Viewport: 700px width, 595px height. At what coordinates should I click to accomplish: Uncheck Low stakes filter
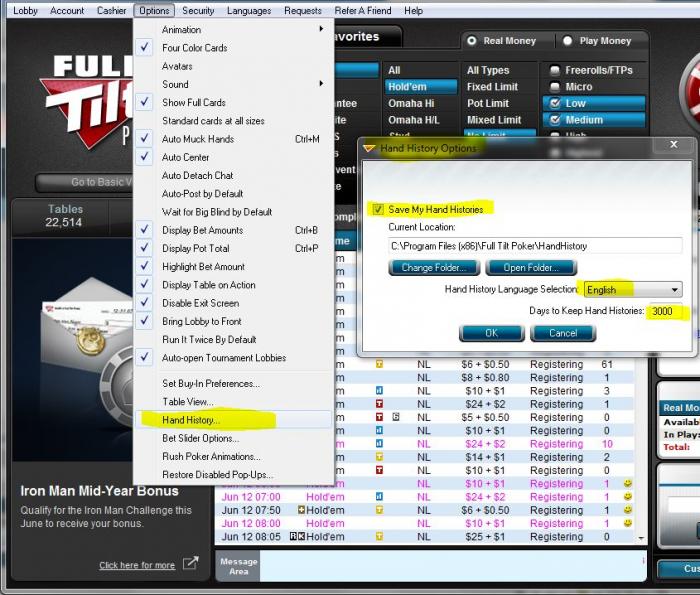[554, 103]
